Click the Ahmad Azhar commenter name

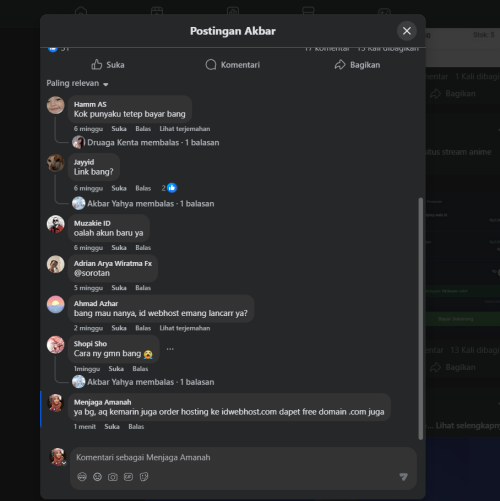[96, 304]
